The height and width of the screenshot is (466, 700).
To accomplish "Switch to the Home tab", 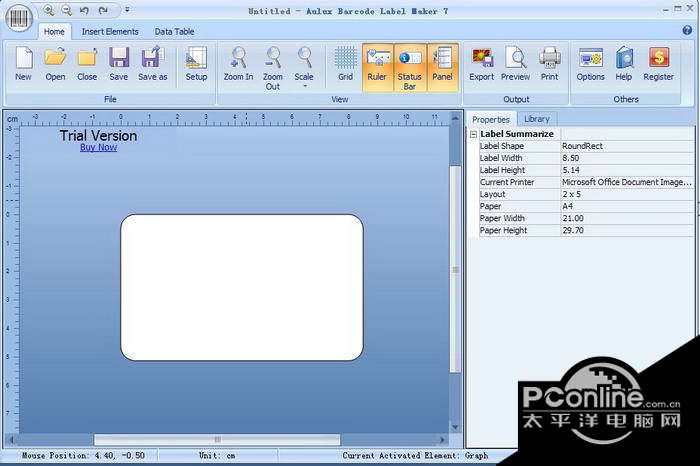I will tap(54, 32).
